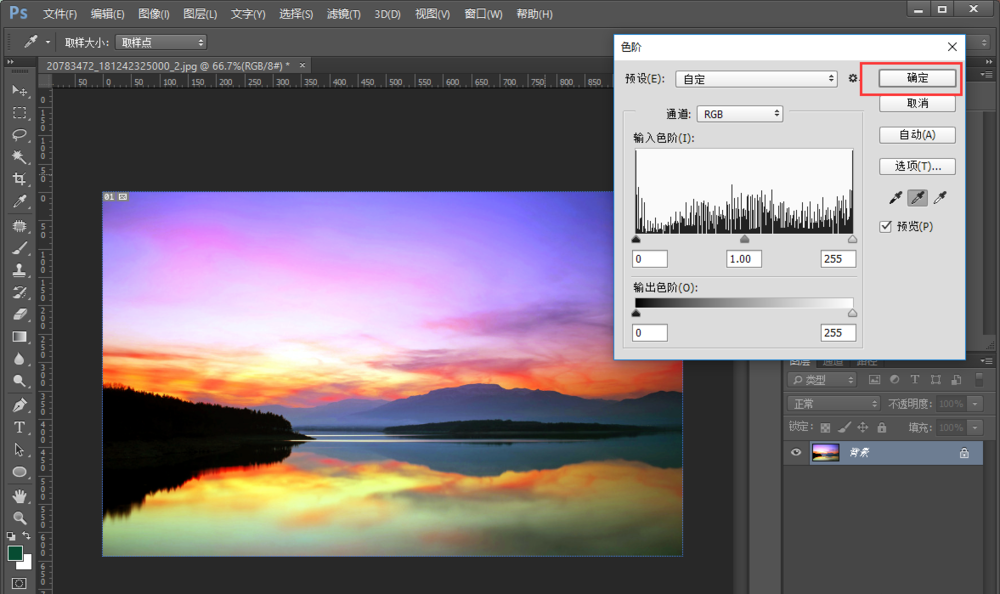Click the white point eyedropper in Levels
Viewport: 1000px width, 594px height.
939,198
